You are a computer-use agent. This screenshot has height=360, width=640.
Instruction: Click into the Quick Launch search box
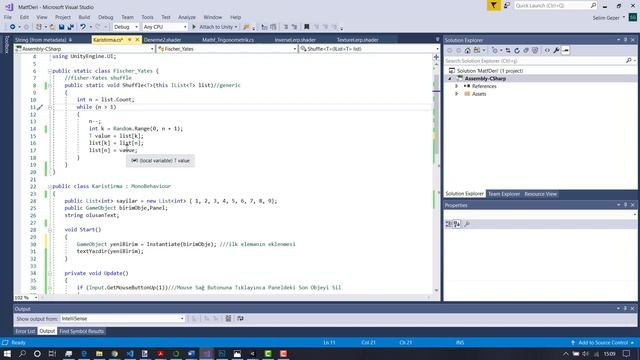click(556, 5)
